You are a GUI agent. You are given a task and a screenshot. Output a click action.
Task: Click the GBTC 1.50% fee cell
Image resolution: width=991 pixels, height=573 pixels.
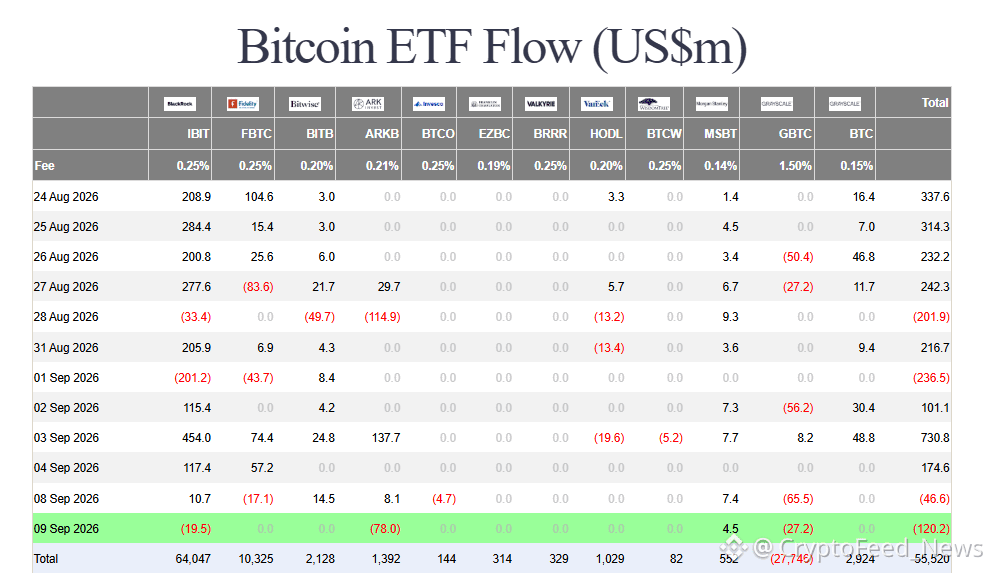(795, 166)
